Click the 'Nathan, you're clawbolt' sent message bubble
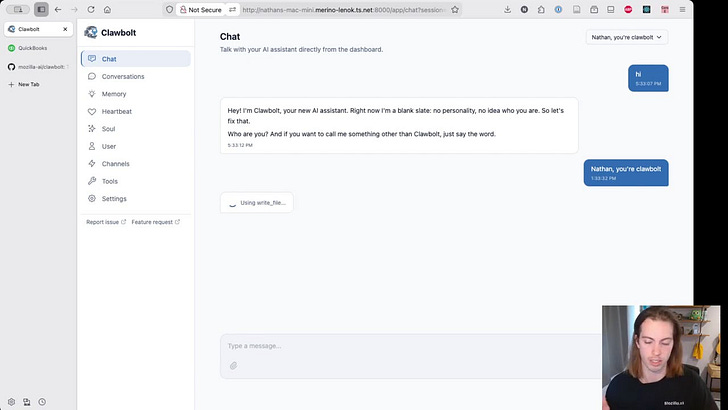728x410 pixels. 626,173
